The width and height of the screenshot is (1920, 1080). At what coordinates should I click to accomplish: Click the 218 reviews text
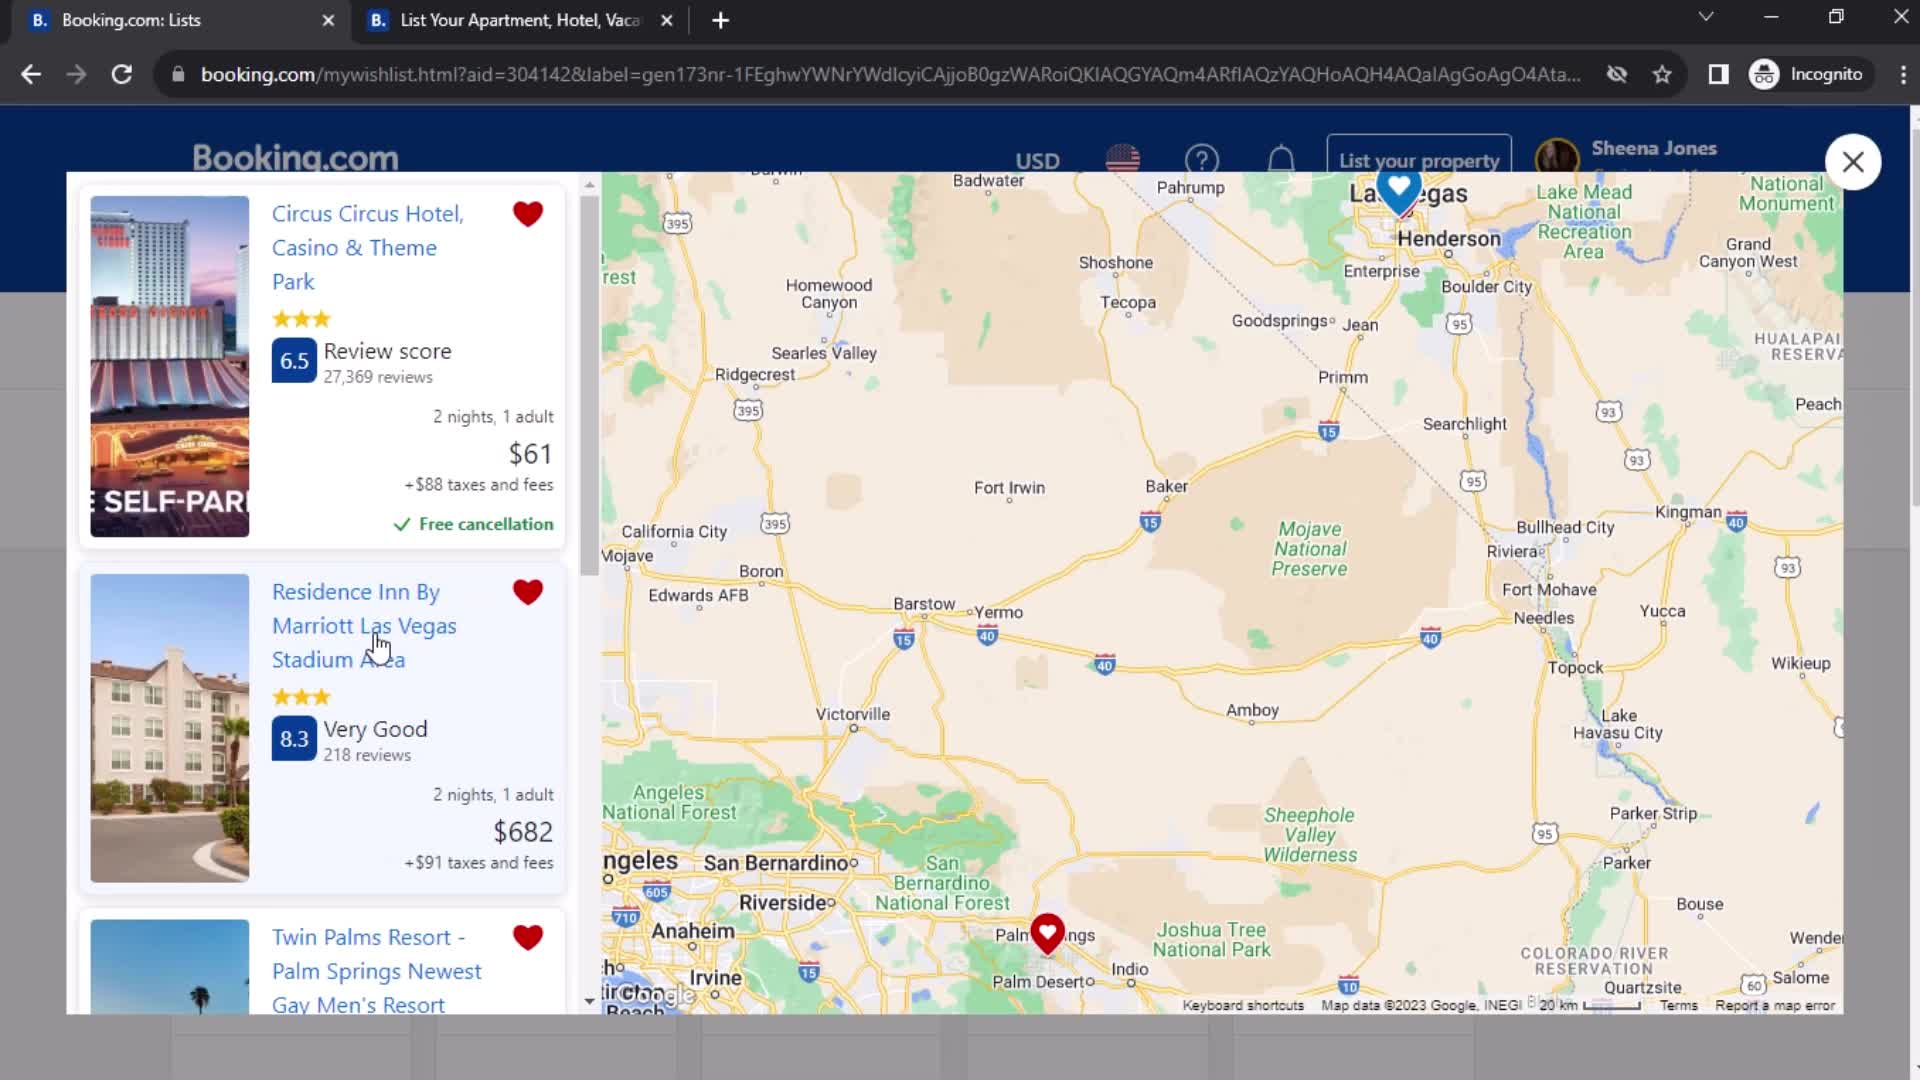[x=367, y=755]
